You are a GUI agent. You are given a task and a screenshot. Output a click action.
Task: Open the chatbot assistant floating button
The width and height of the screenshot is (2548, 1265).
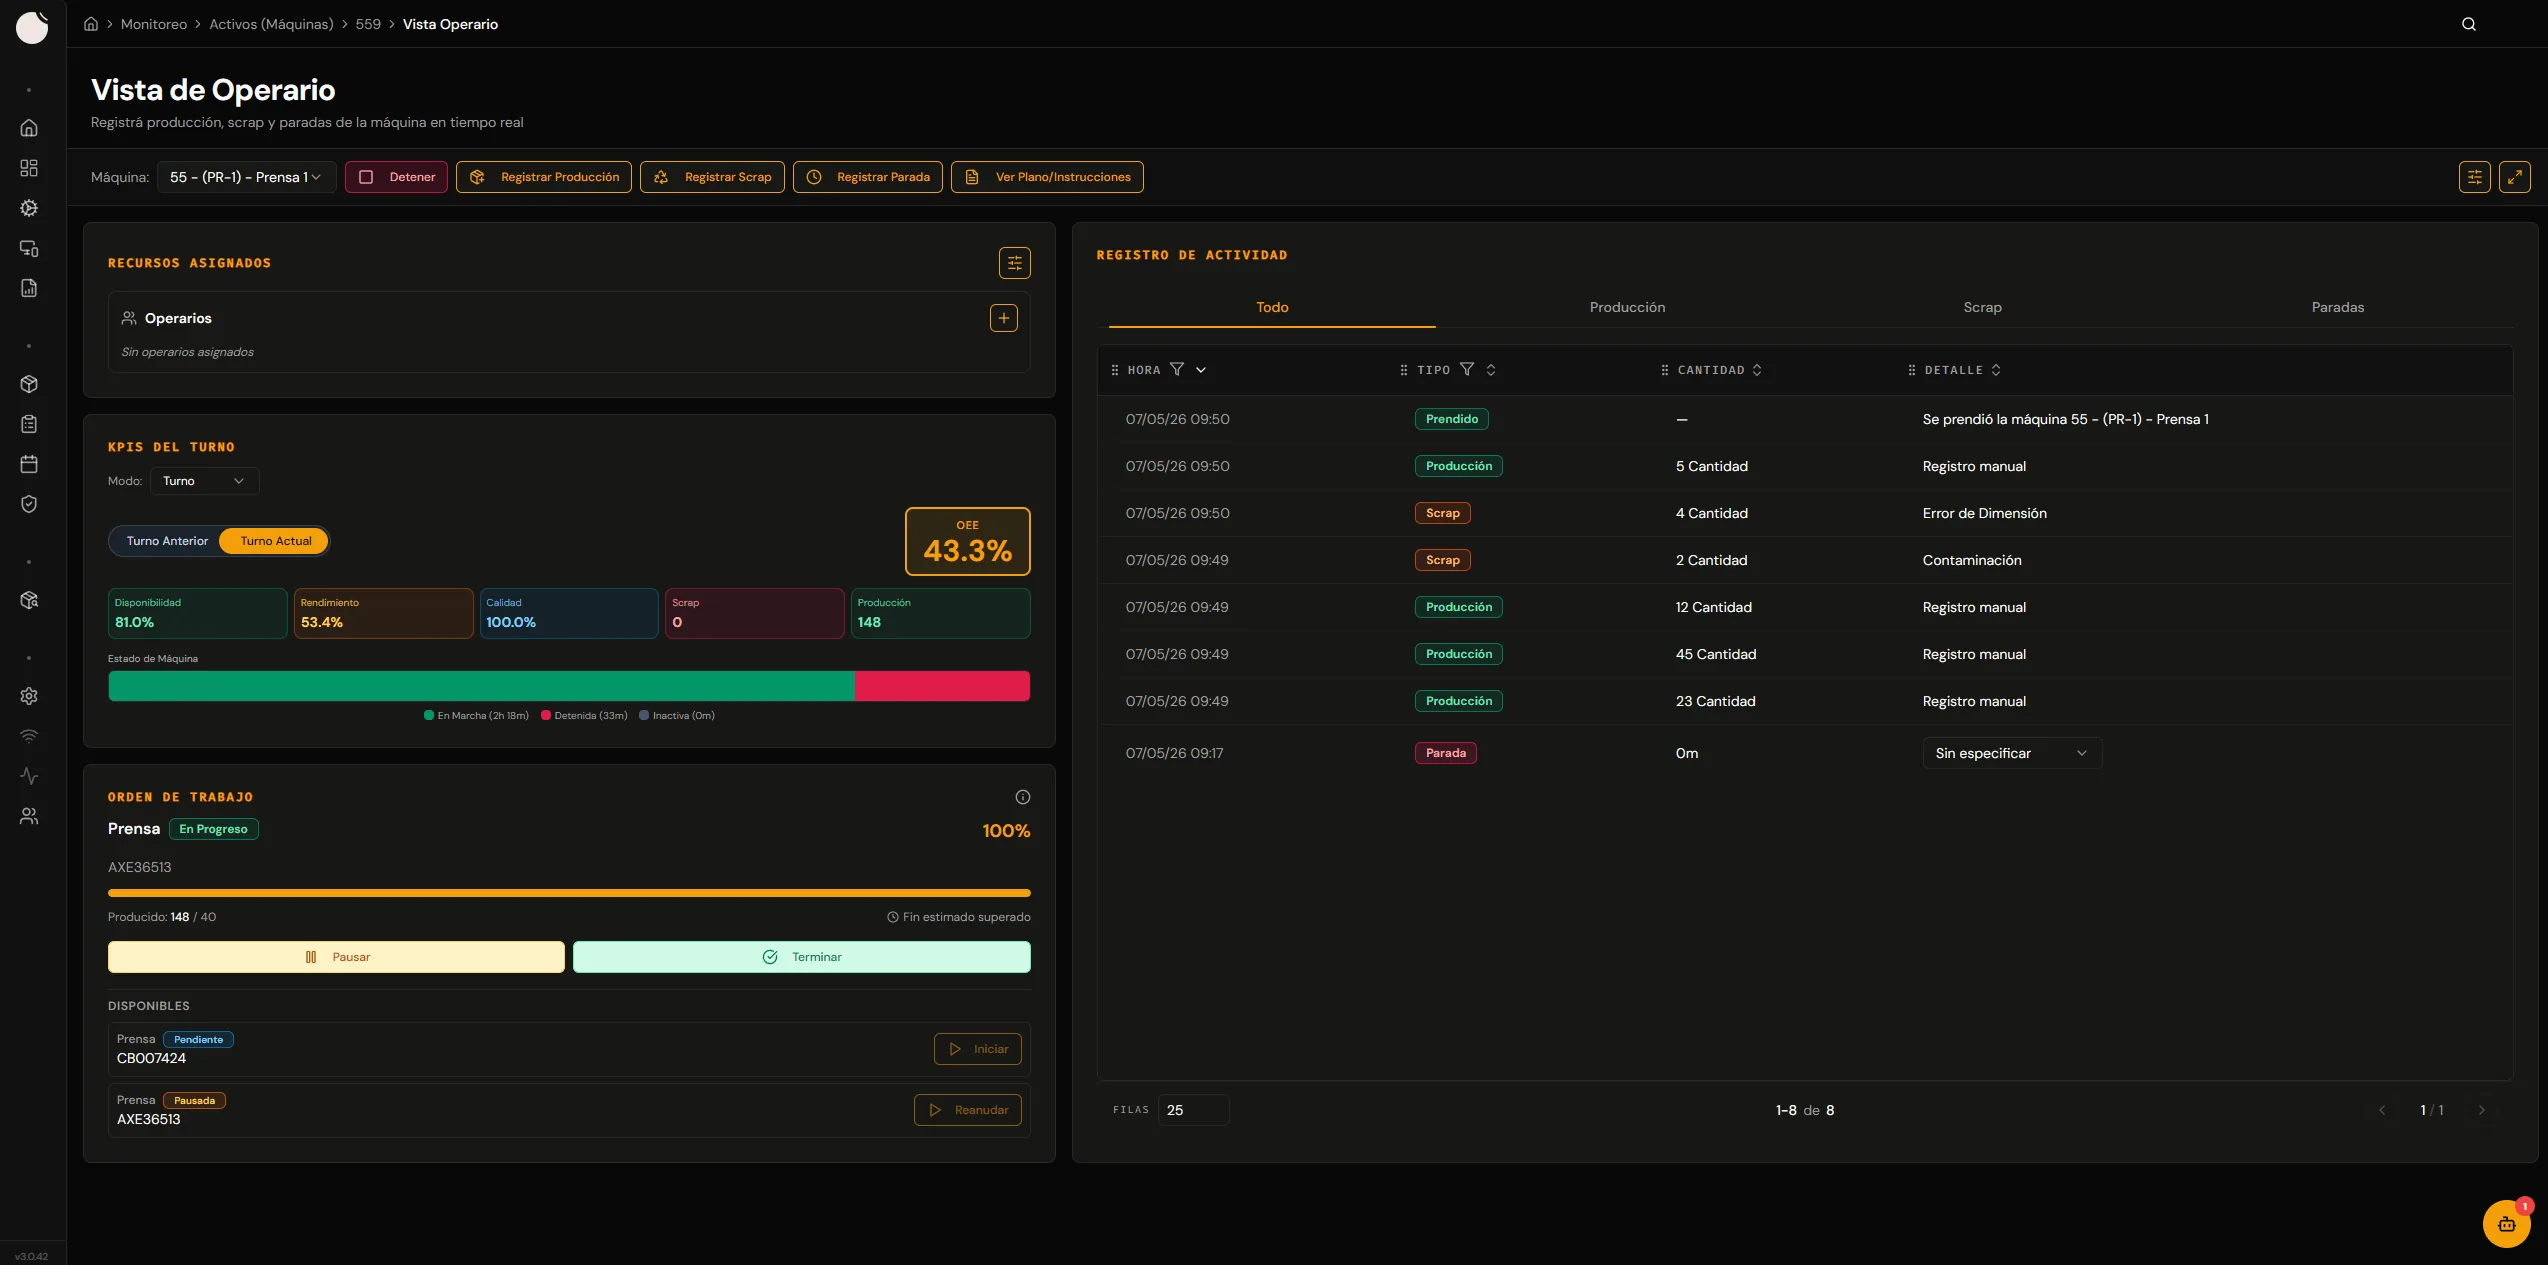[x=2507, y=1224]
